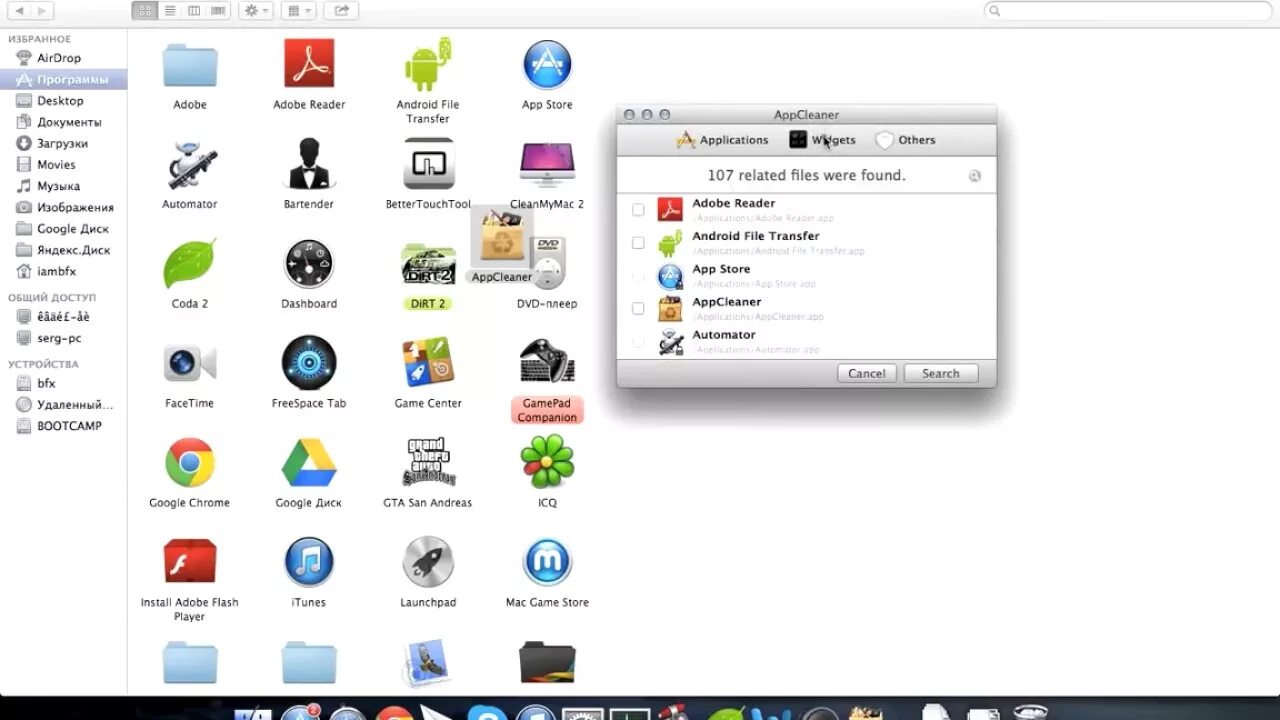This screenshot has width=1280, height=720.
Task: Check the Adobe Reader checkbox in AppCleaner
Action: point(638,210)
